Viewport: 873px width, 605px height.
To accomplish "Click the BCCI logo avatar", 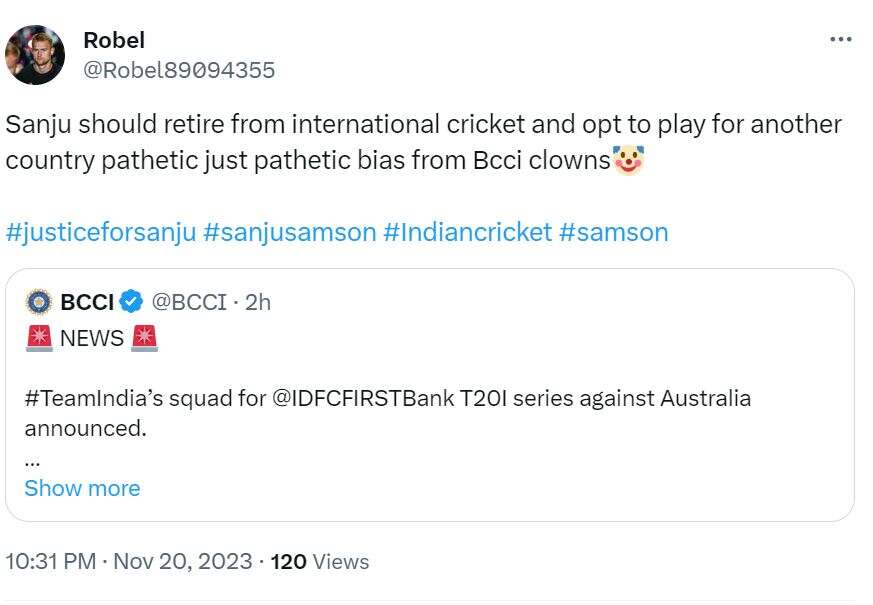I will (x=39, y=301).
